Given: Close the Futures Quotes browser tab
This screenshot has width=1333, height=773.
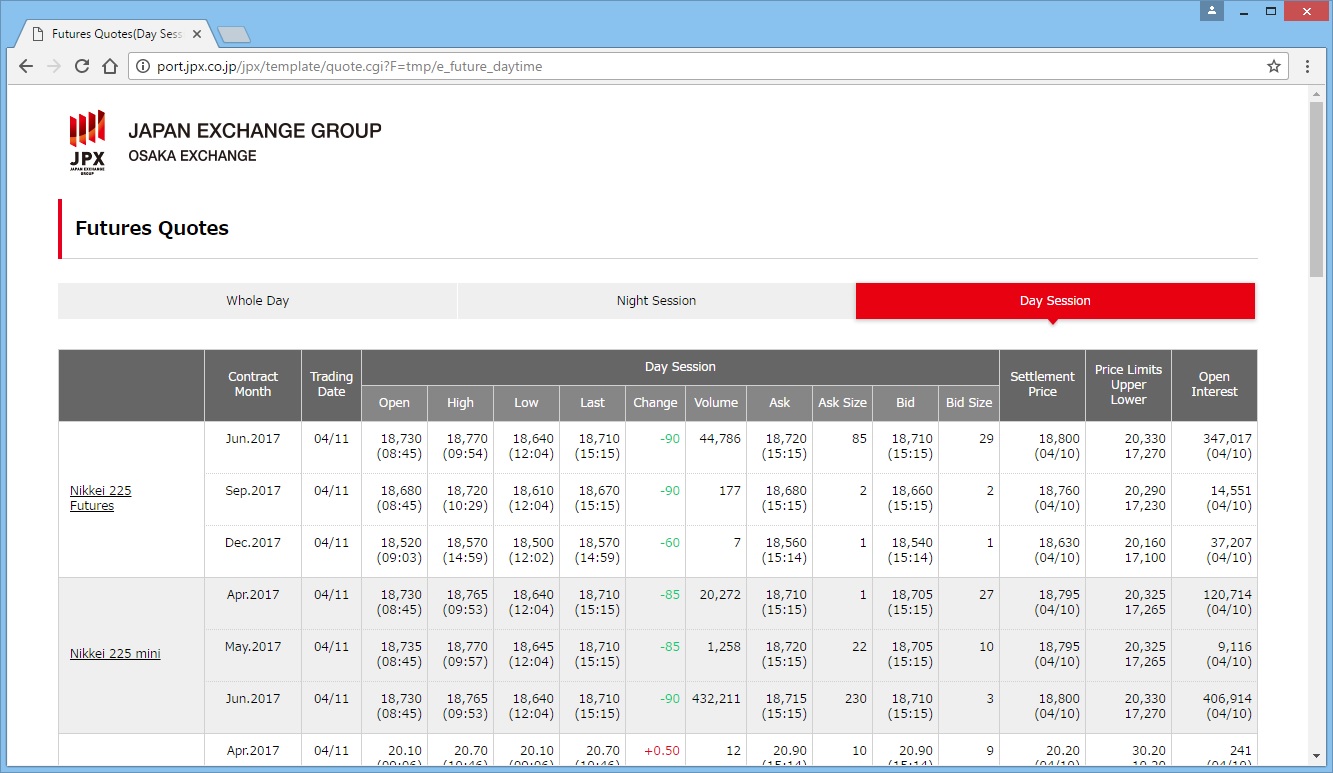Looking at the screenshot, I should pos(197,34).
